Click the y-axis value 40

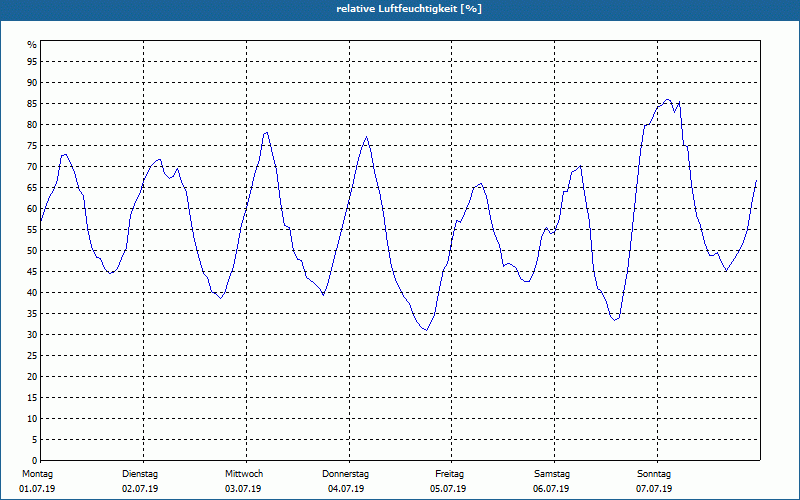click(x=32, y=293)
